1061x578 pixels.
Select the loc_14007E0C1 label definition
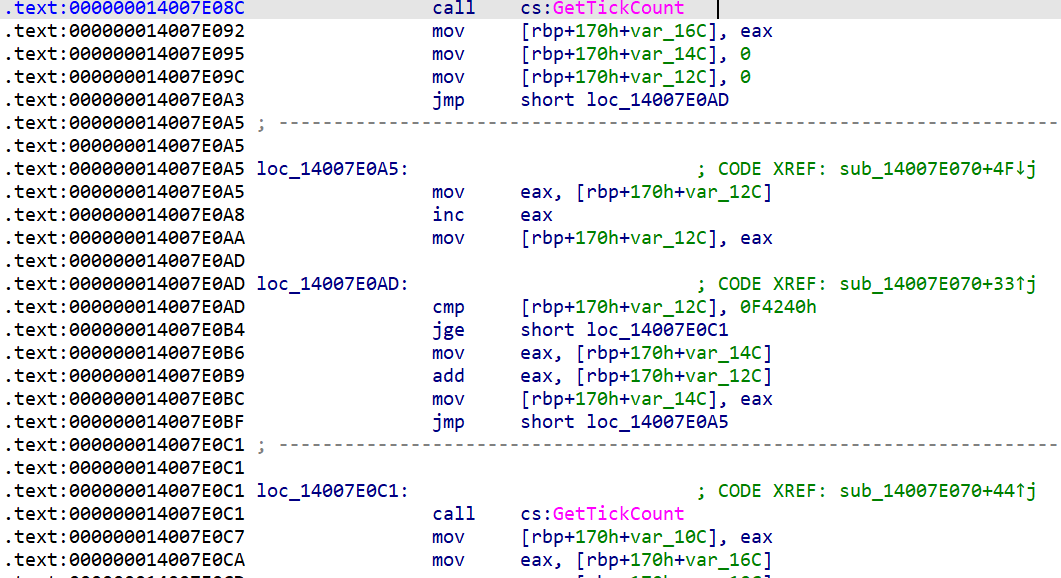(x=331, y=491)
